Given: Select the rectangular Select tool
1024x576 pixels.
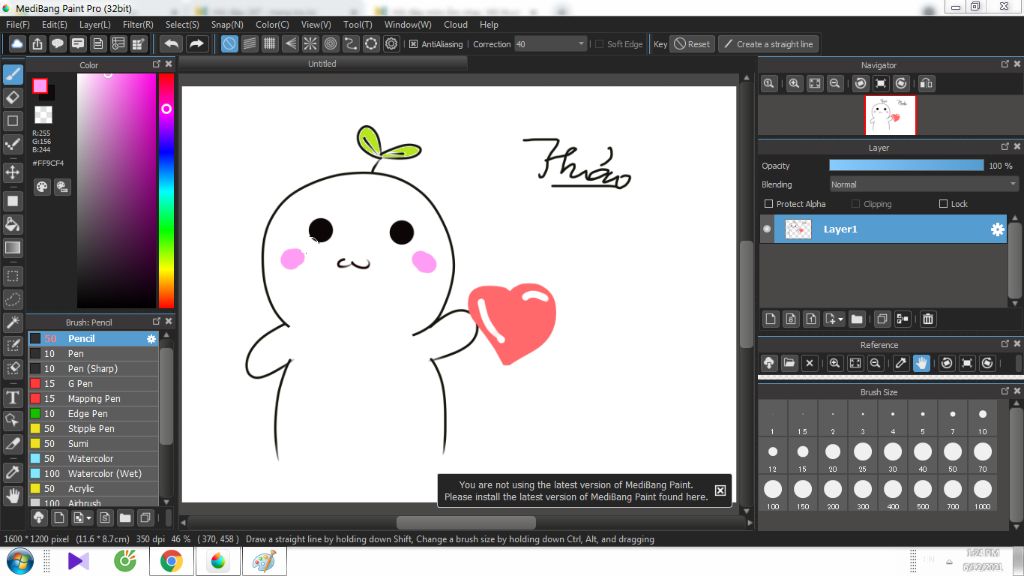Looking at the screenshot, I should (x=13, y=276).
